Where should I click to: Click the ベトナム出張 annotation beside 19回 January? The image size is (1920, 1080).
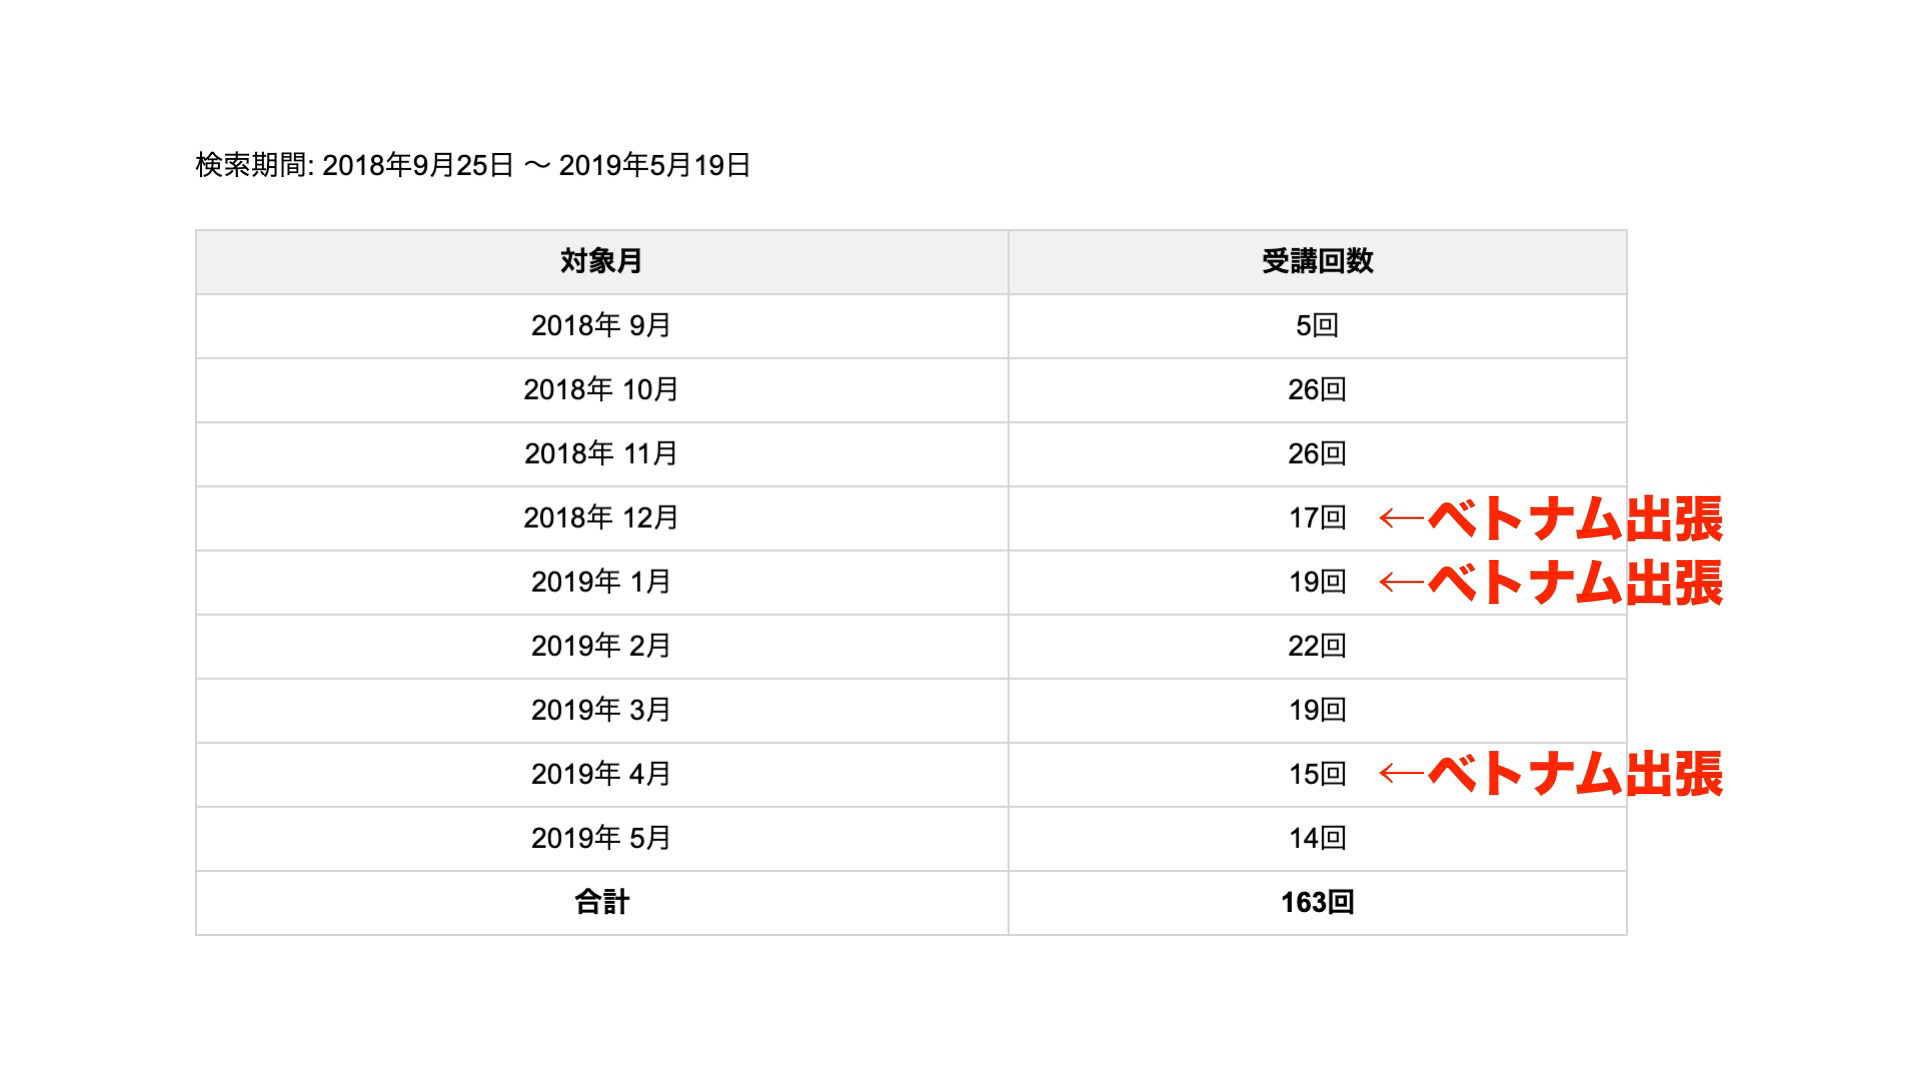click(1575, 582)
